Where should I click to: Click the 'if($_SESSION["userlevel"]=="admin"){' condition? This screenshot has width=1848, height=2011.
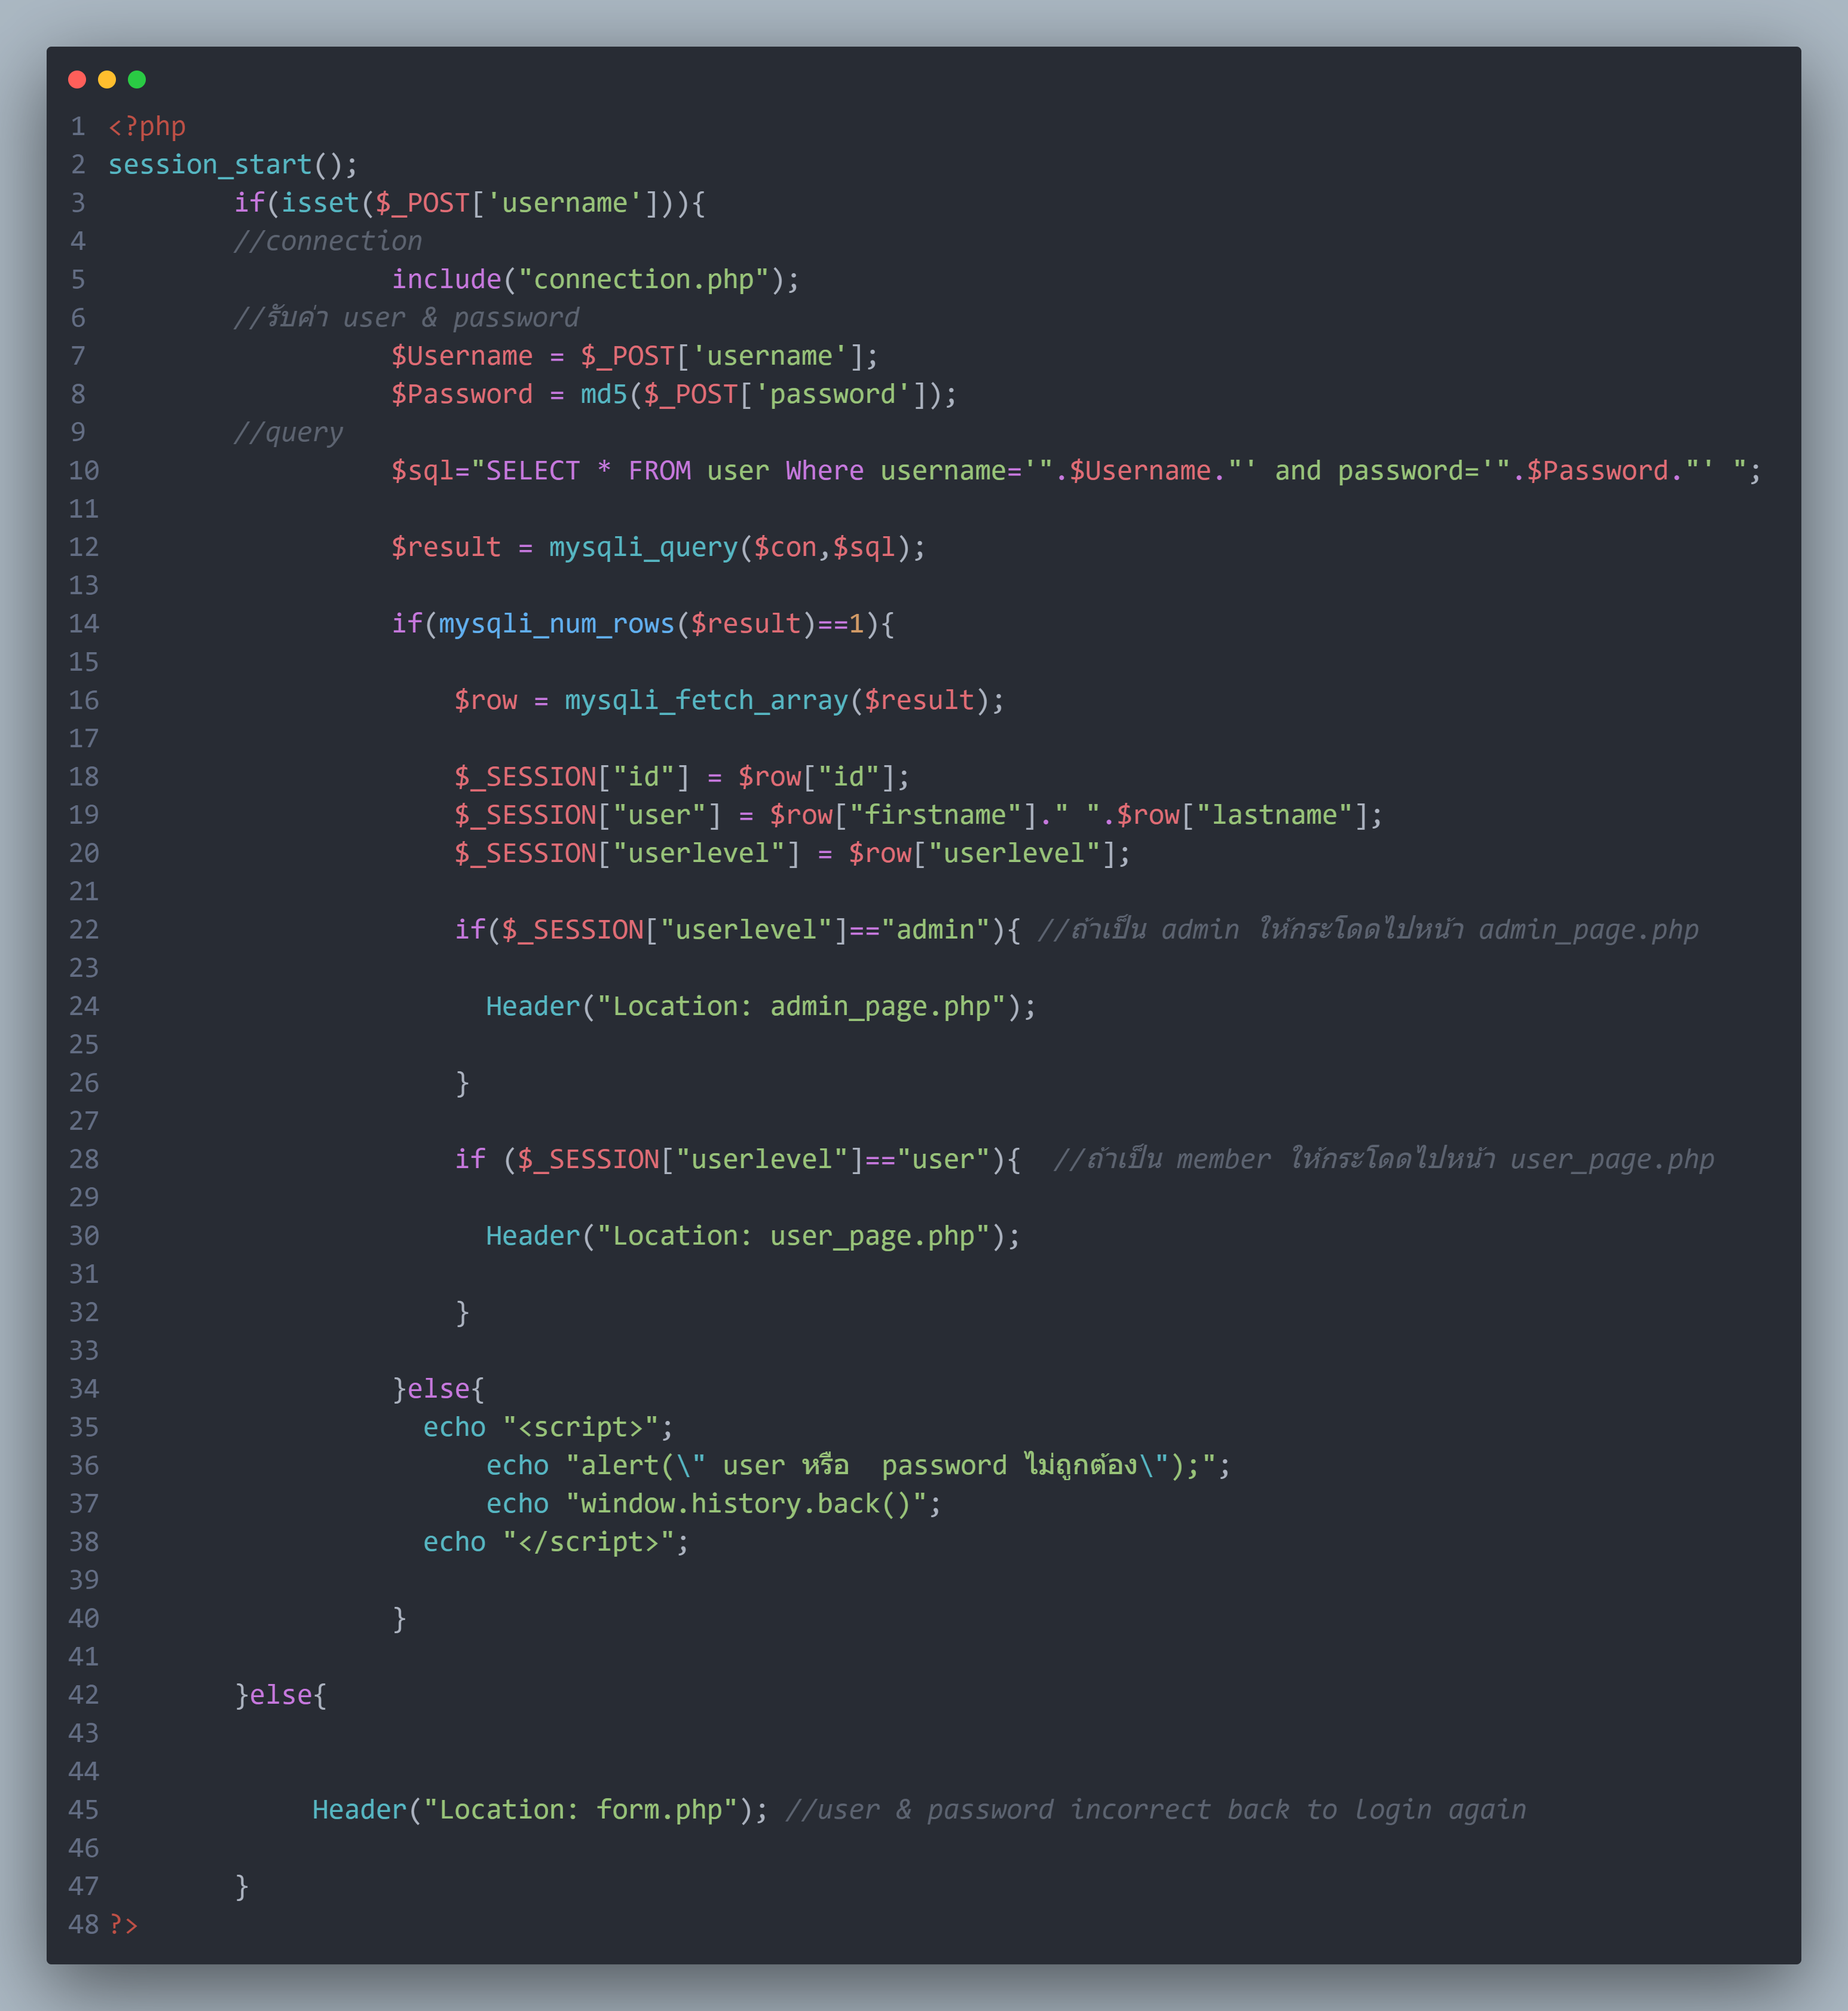click(x=738, y=930)
